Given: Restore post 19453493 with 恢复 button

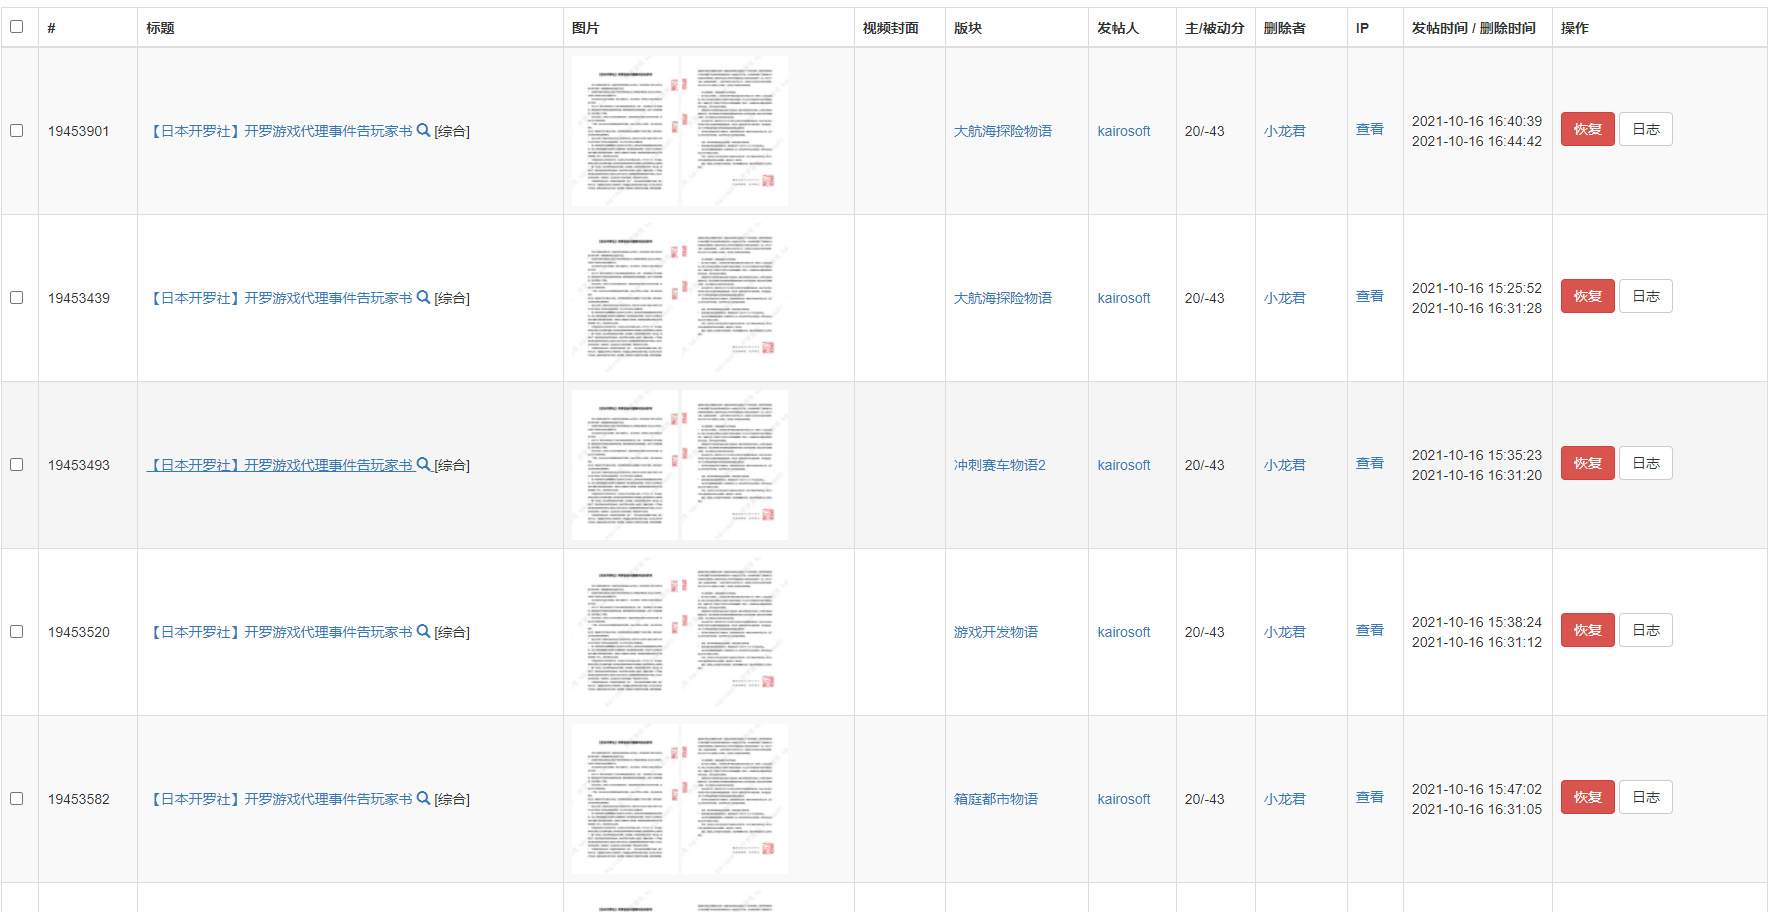Looking at the screenshot, I should click(1588, 463).
